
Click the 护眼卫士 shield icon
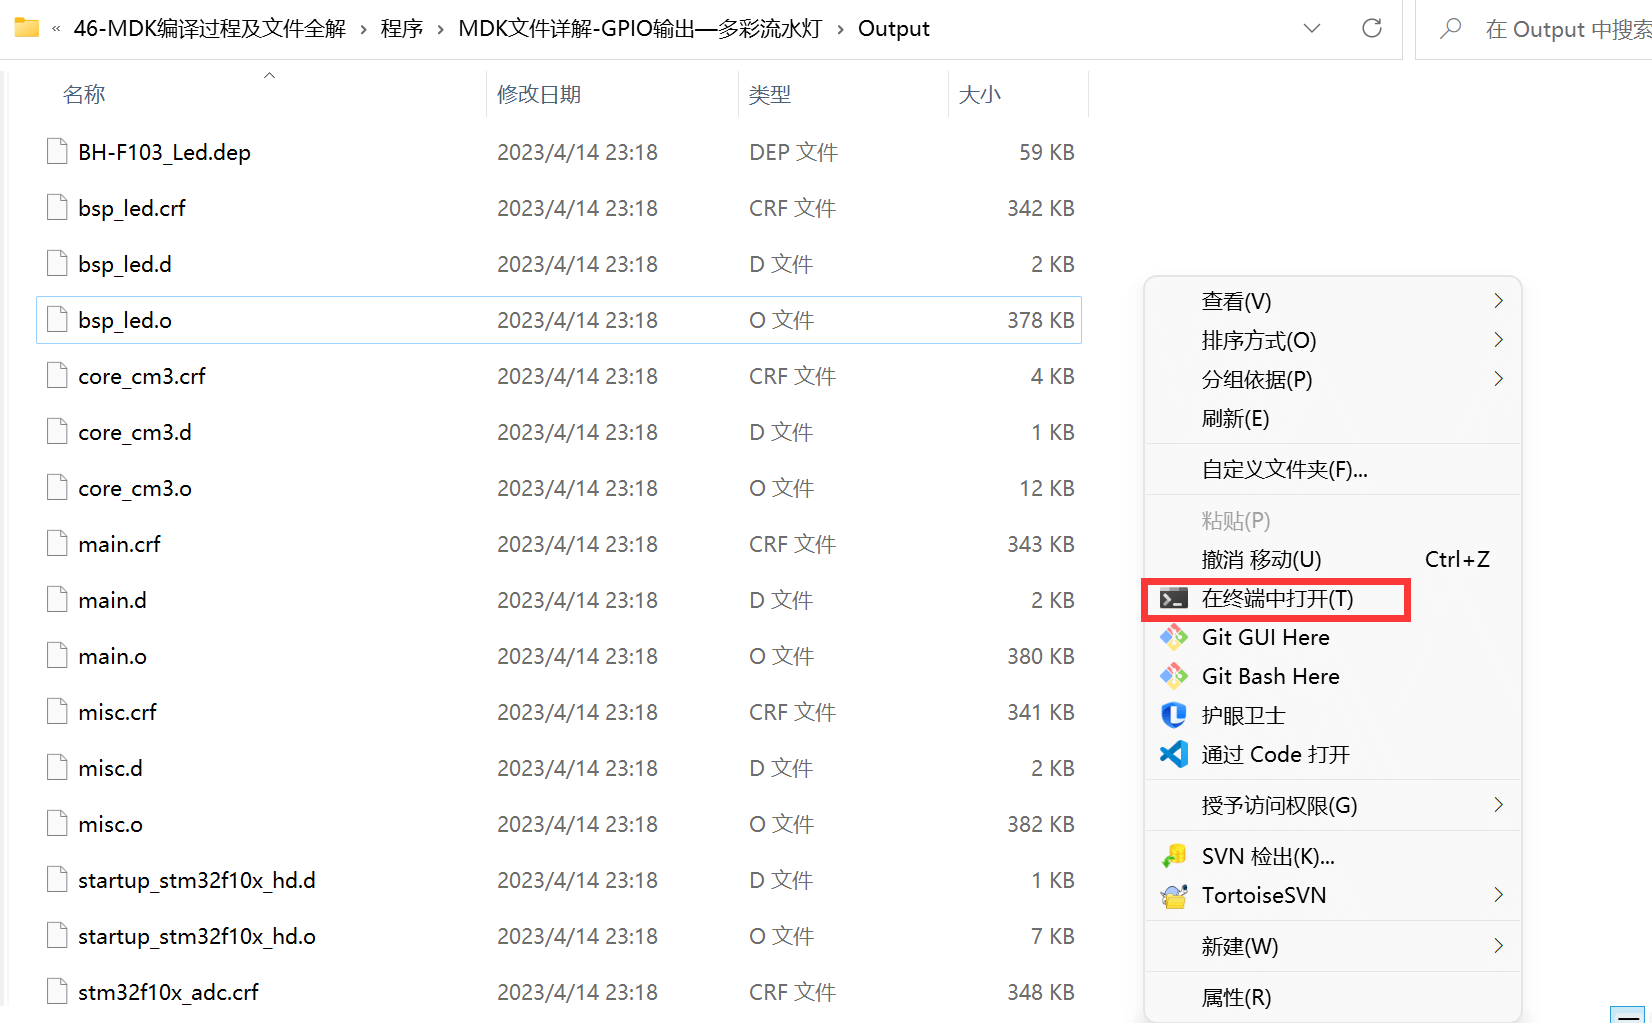coord(1173,716)
